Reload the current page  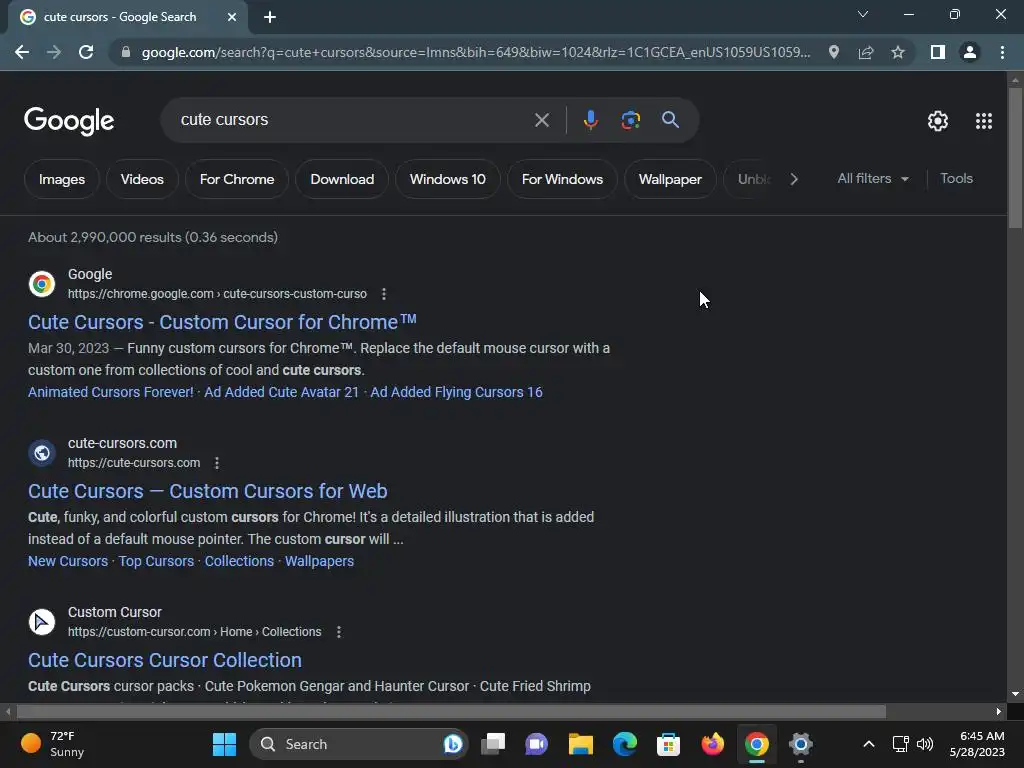coord(86,52)
